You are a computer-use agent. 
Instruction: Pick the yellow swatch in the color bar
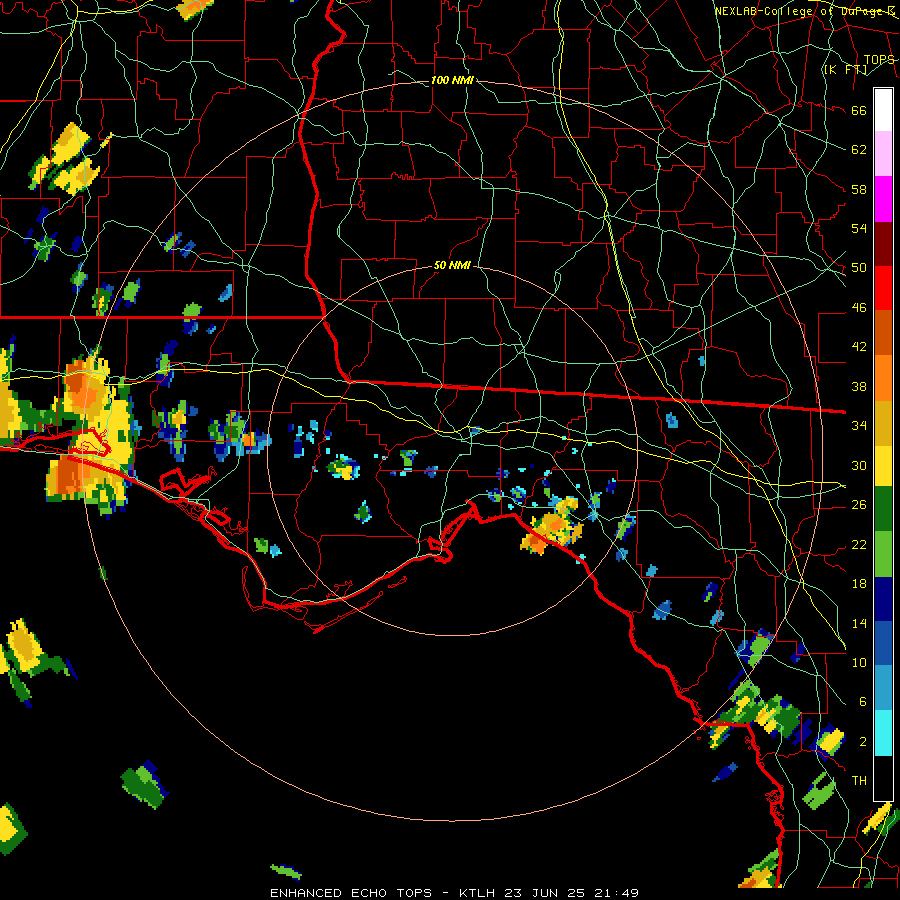click(883, 465)
